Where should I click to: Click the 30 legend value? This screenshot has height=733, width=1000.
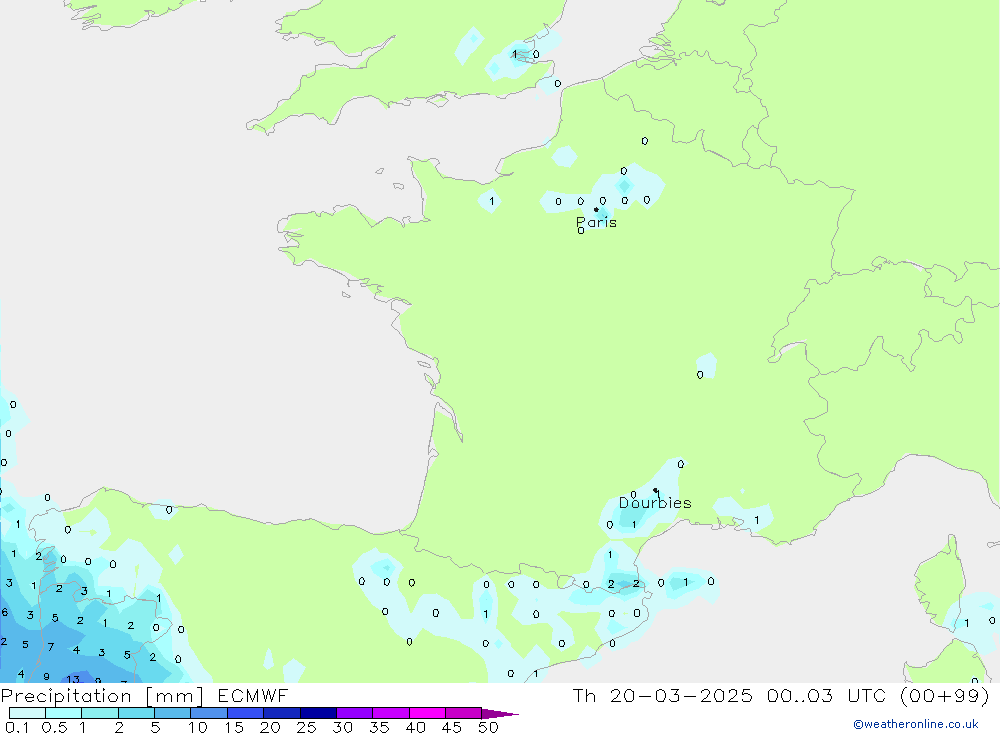[343, 727]
